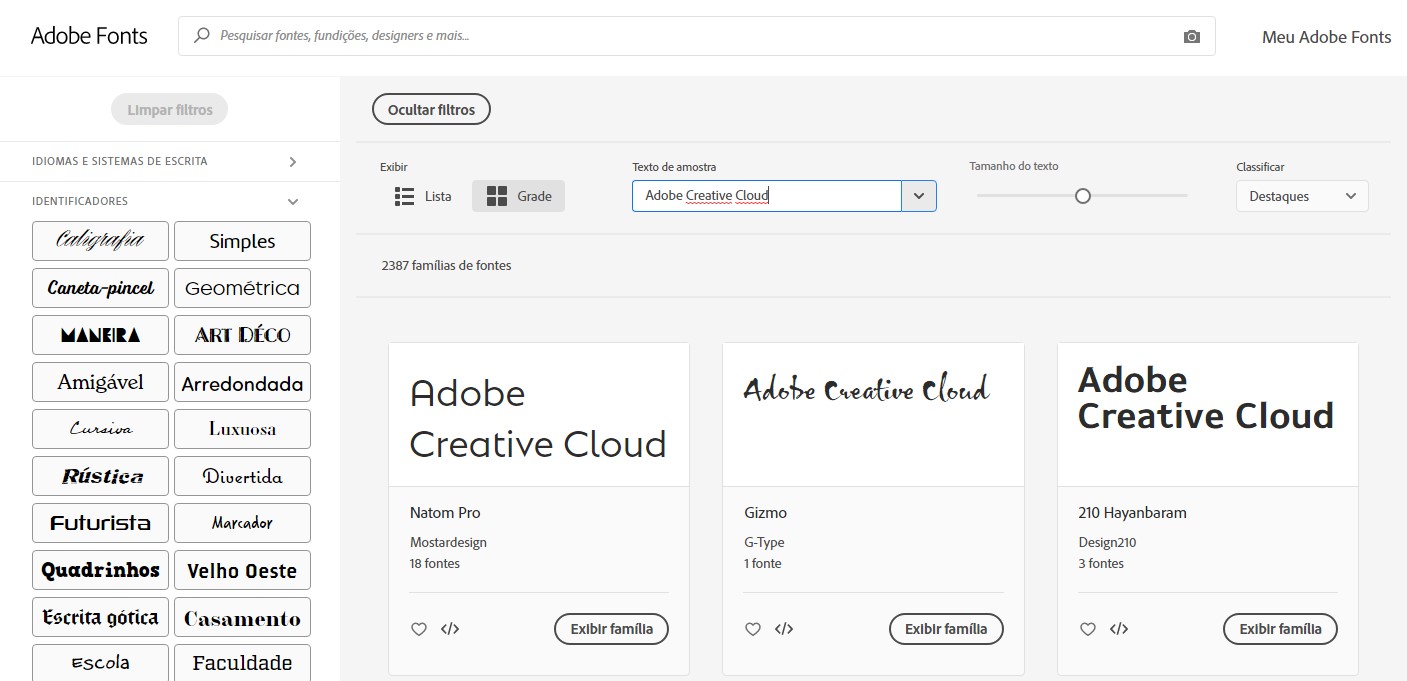Toggle the Amigável tag filter
The width and height of the screenshot is (1407, 681).
[x=100, y=382]
